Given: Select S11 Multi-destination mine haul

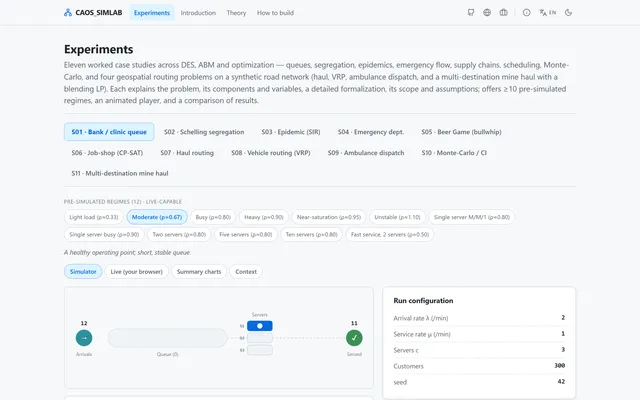Looking at the screenshot, I should (120, 173).
